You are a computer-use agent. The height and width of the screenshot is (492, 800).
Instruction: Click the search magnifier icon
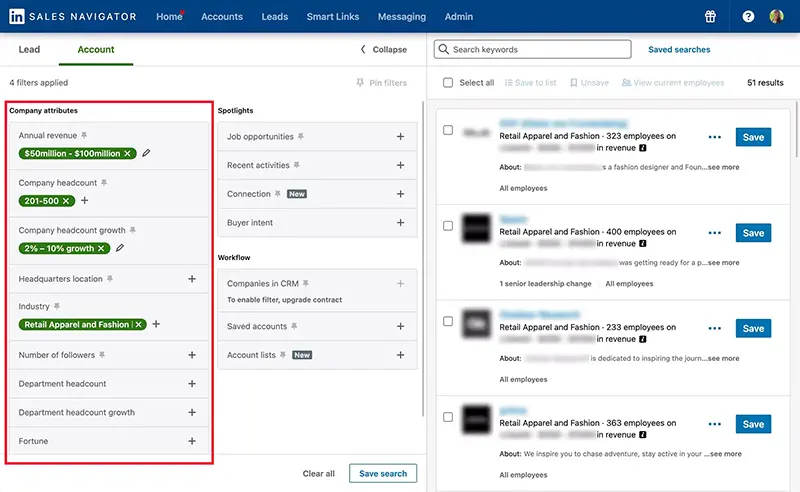[443, 49]
